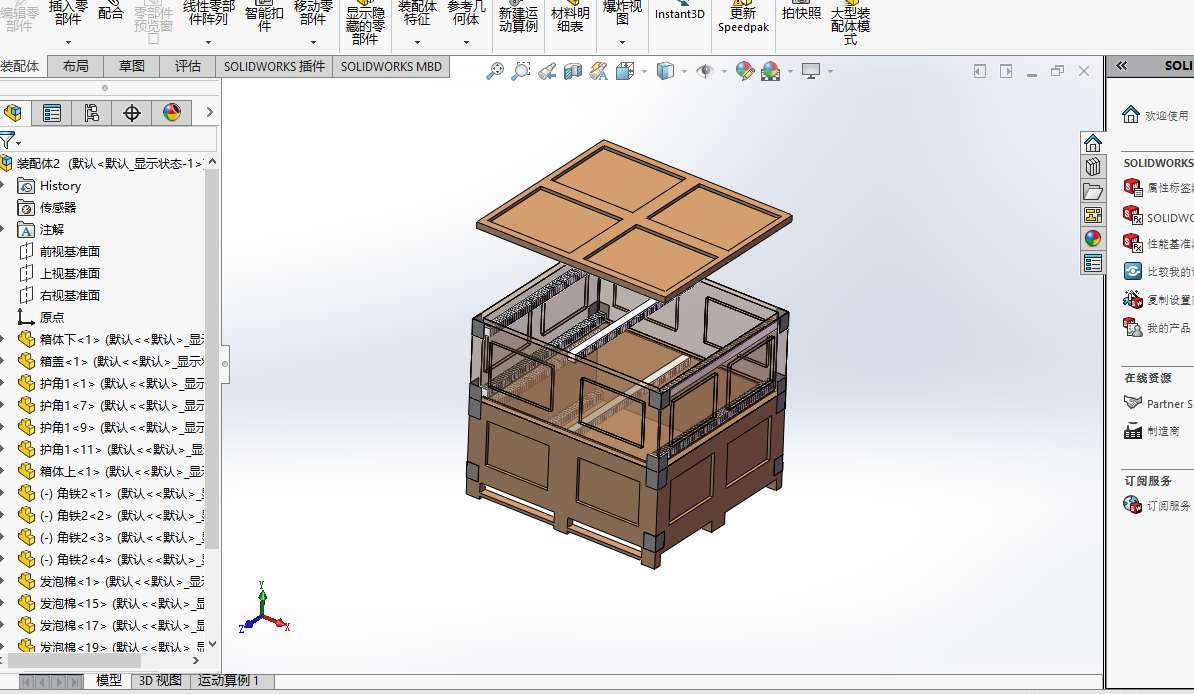Click 新建运动算例 tool

(x=518, y=15)
